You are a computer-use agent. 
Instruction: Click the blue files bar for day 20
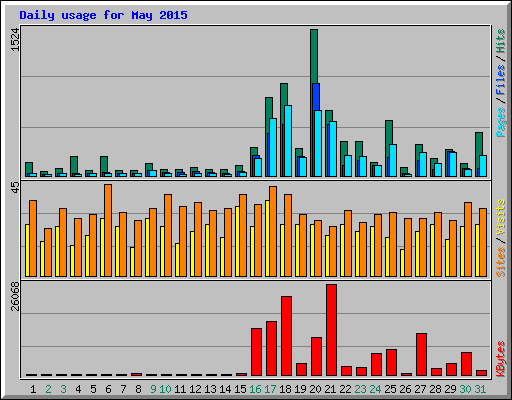point(316,97)
